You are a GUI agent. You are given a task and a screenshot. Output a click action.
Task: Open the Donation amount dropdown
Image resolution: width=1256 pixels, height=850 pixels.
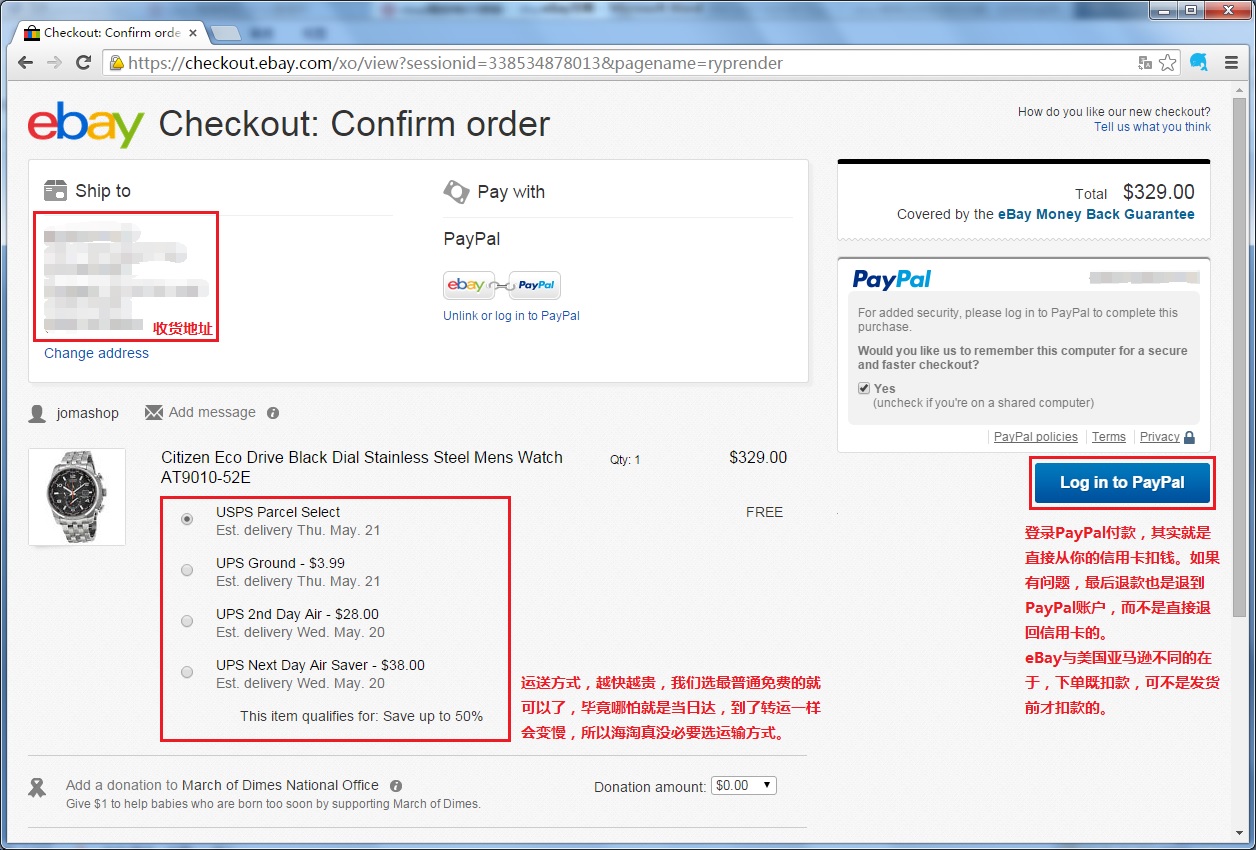[x=743, y=786]
